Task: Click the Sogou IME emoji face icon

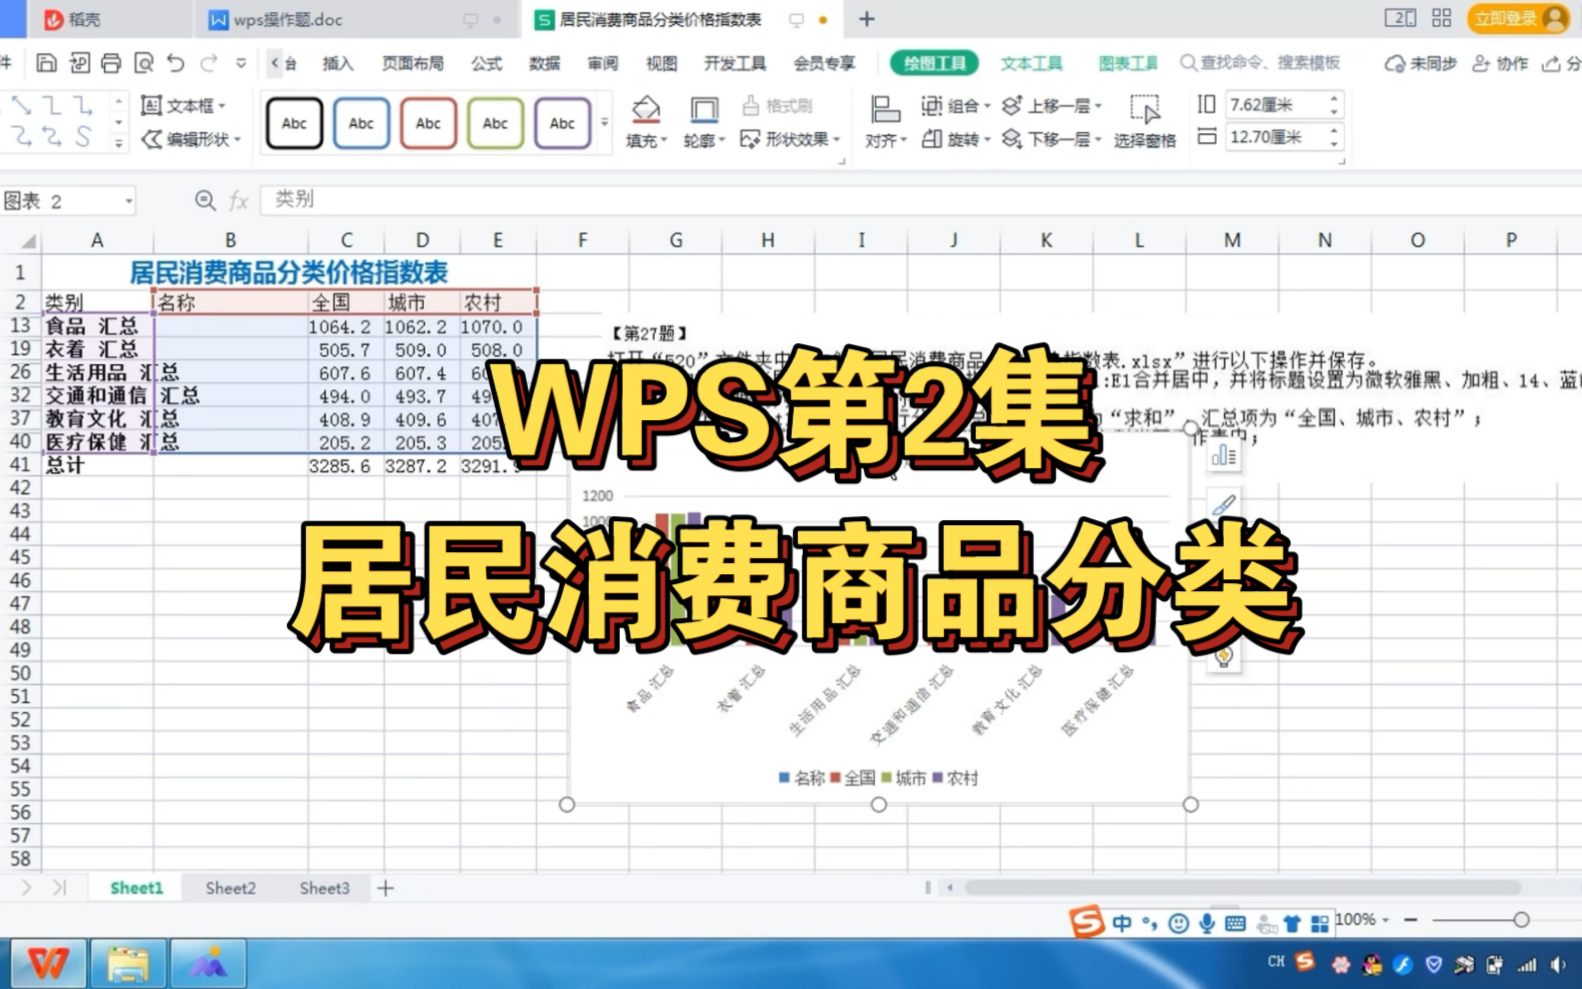Action: (x=1179, y=923)
